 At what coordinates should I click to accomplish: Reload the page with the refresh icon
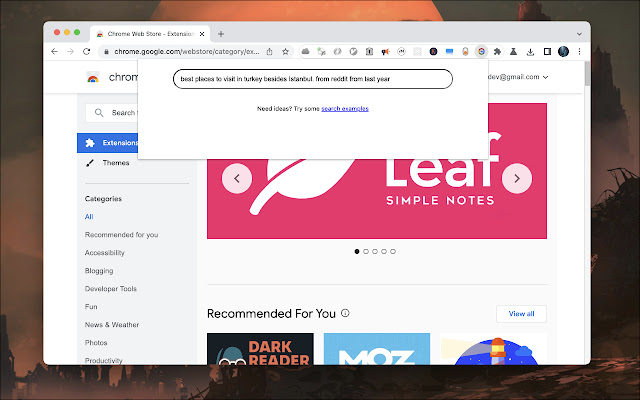pyautogui.click(x=86, y=51)
